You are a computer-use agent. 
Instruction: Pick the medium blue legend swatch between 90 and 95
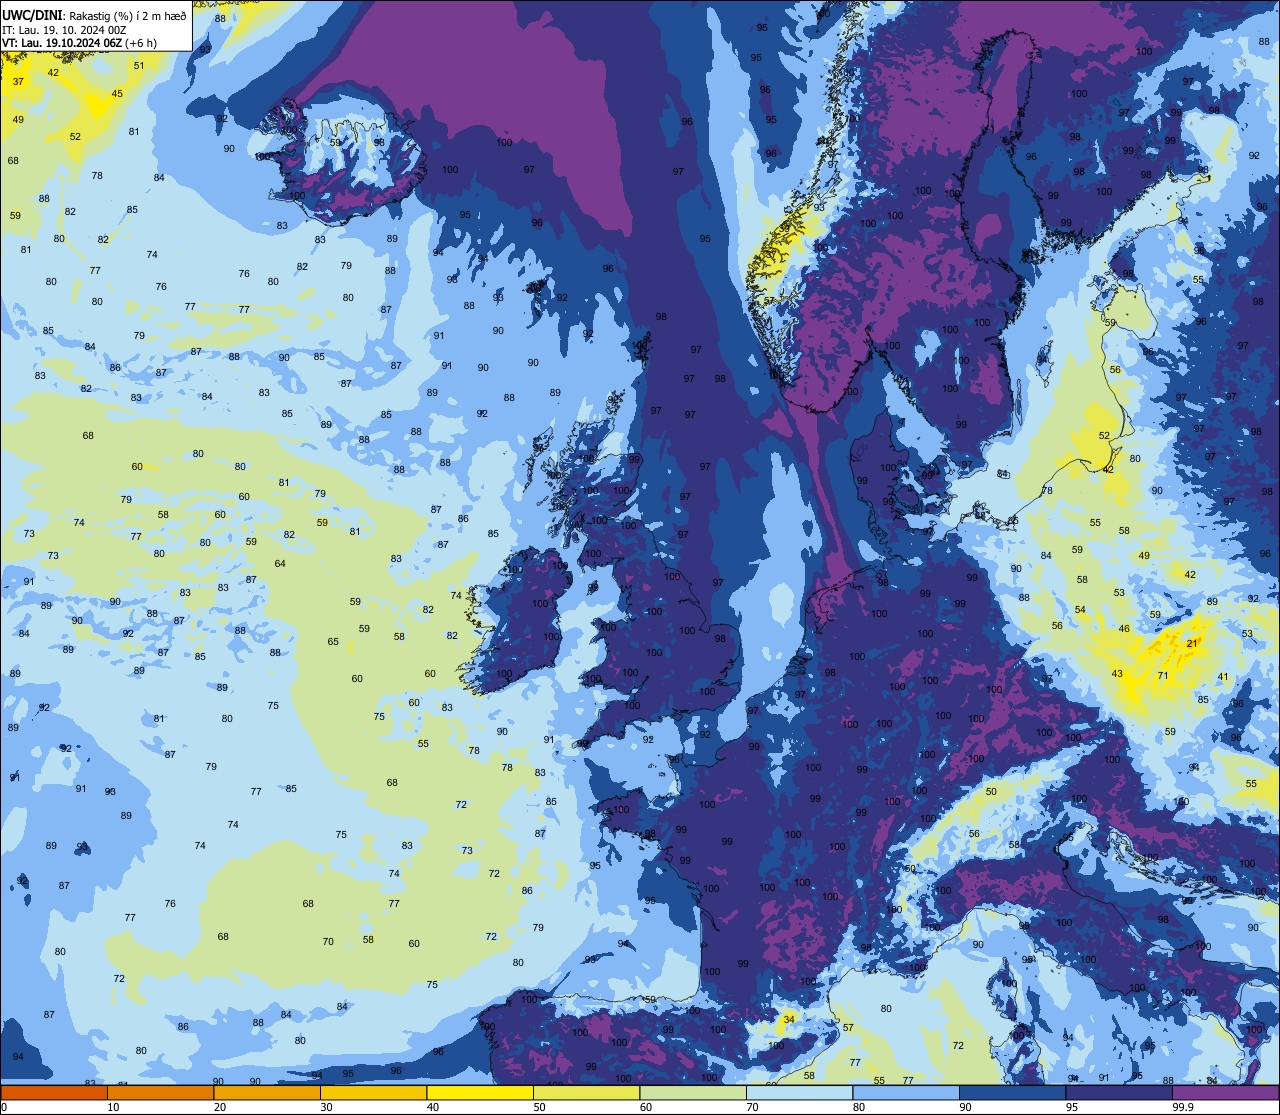[1012, 1092]
